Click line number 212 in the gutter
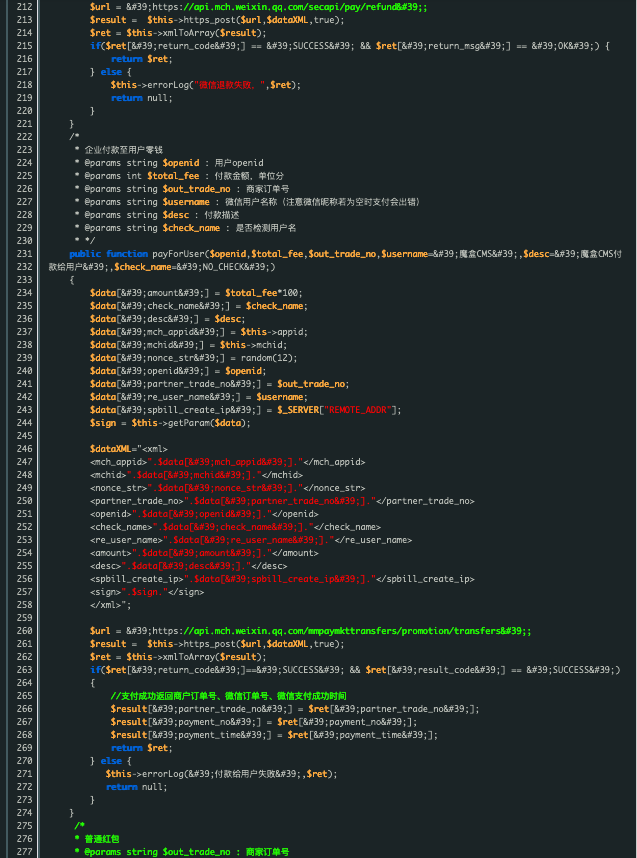This screenshot has width=637, height=858. click(25, 7)
